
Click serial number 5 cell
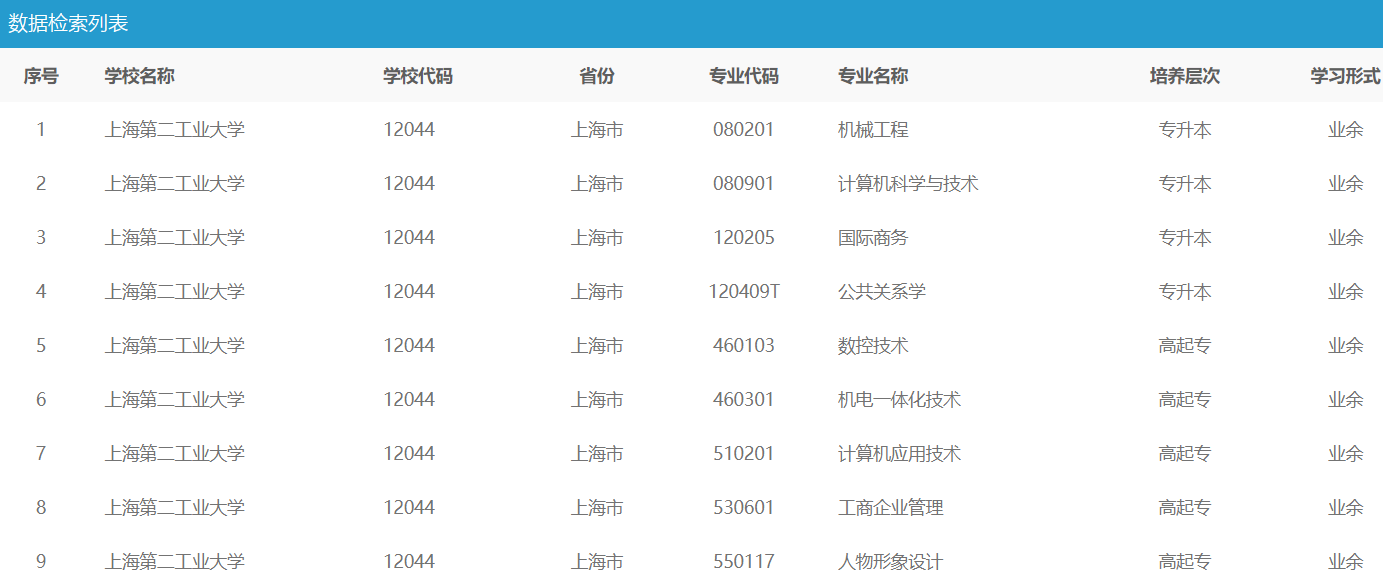point(41,345)
